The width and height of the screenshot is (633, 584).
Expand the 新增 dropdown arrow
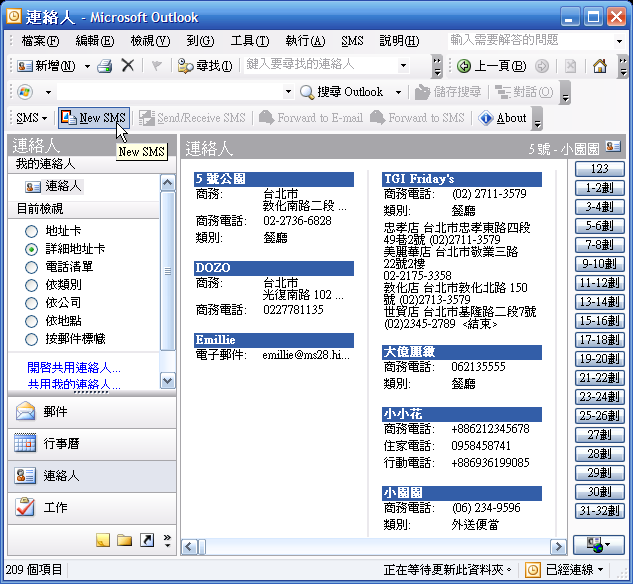click(87, 66)
